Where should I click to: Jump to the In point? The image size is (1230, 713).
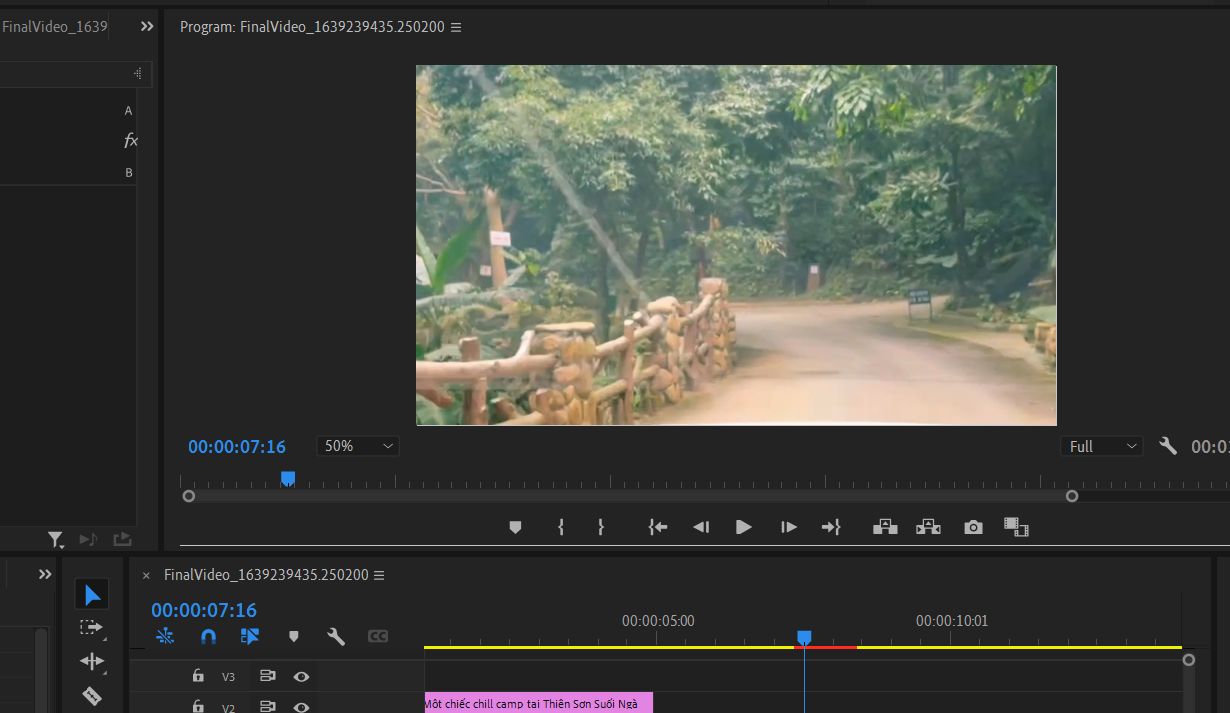coord(657,527)
